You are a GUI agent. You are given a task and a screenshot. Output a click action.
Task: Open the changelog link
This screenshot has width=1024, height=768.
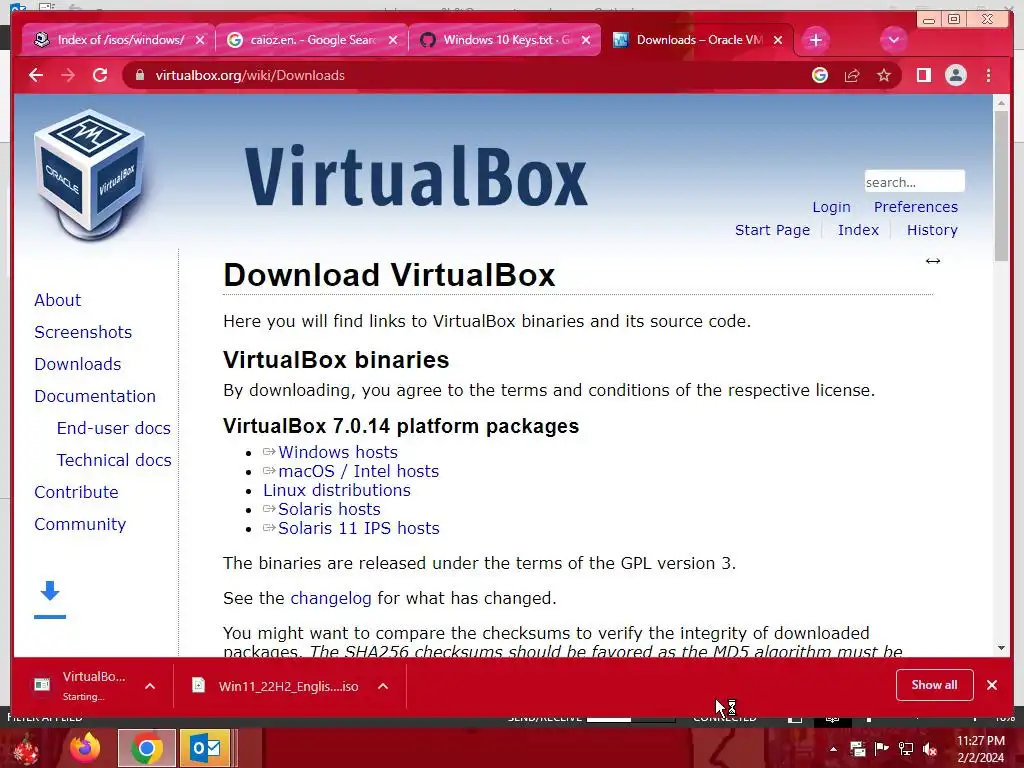330,598
